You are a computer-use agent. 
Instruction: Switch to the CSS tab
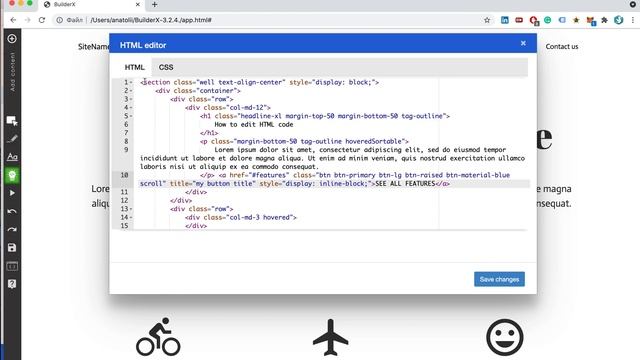pos(166,67)
